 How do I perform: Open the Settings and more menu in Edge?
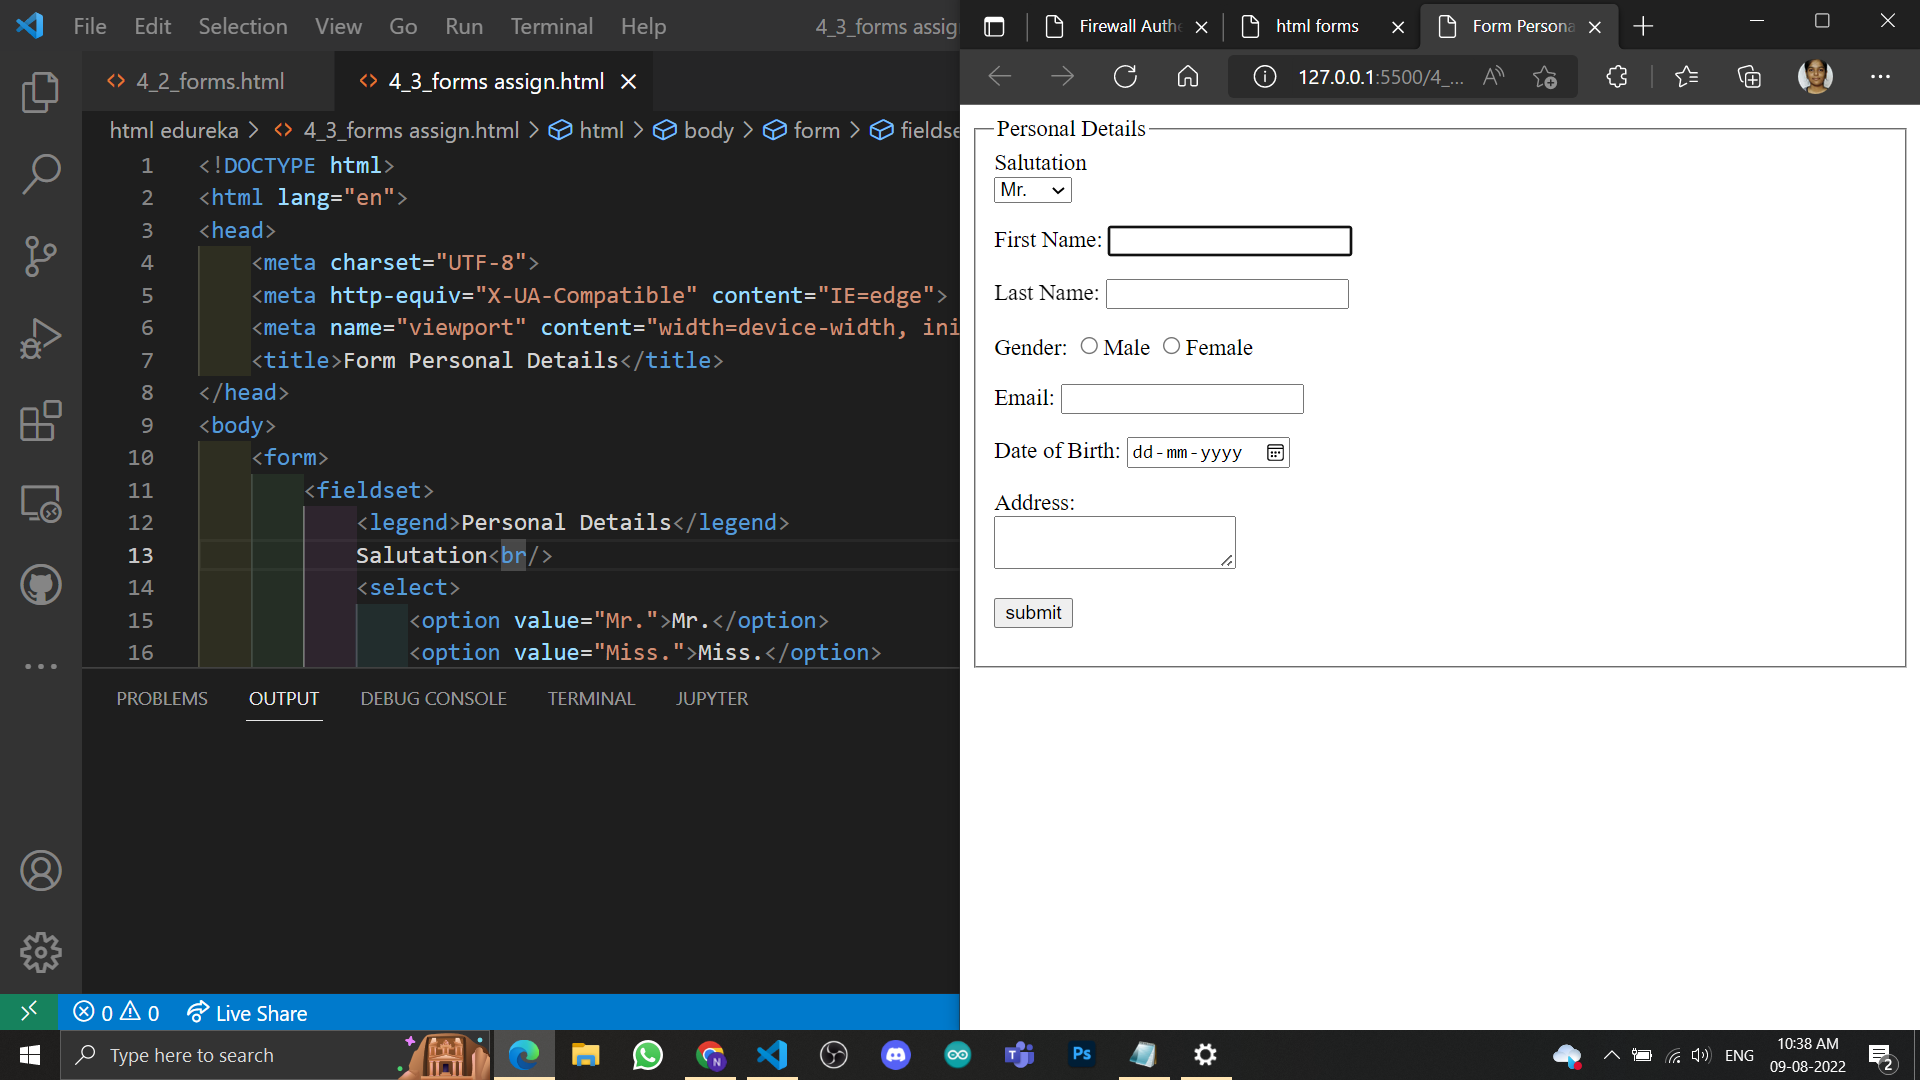(x=1881, y=76)
